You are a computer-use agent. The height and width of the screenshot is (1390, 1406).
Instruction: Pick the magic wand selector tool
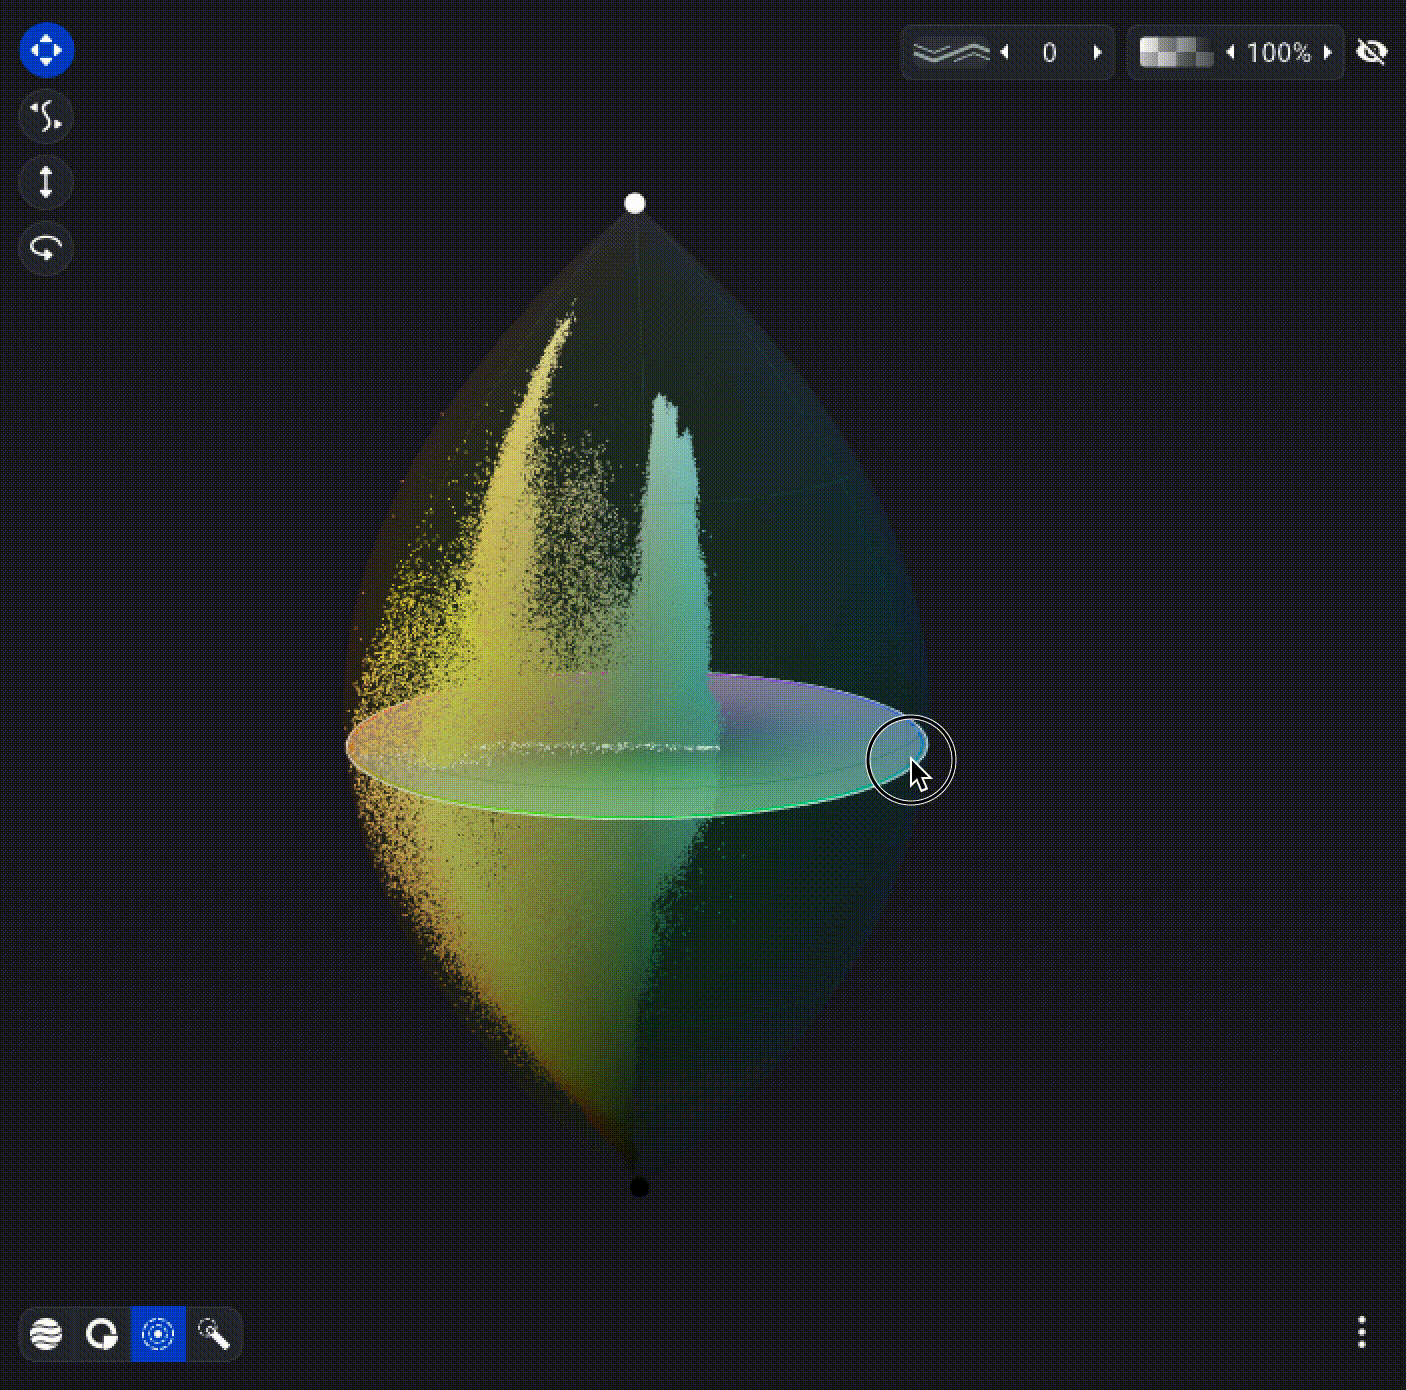[x=214, y=1333]
